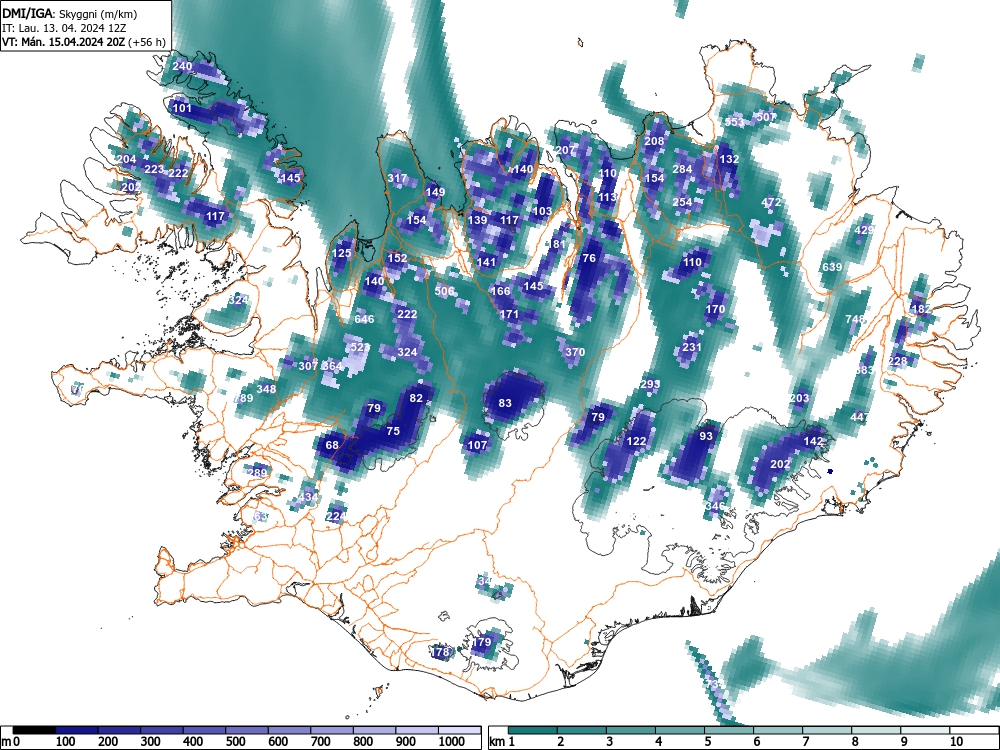Click the visibility value 231 on the map
1000x750 pixels.
coord(692,347)
